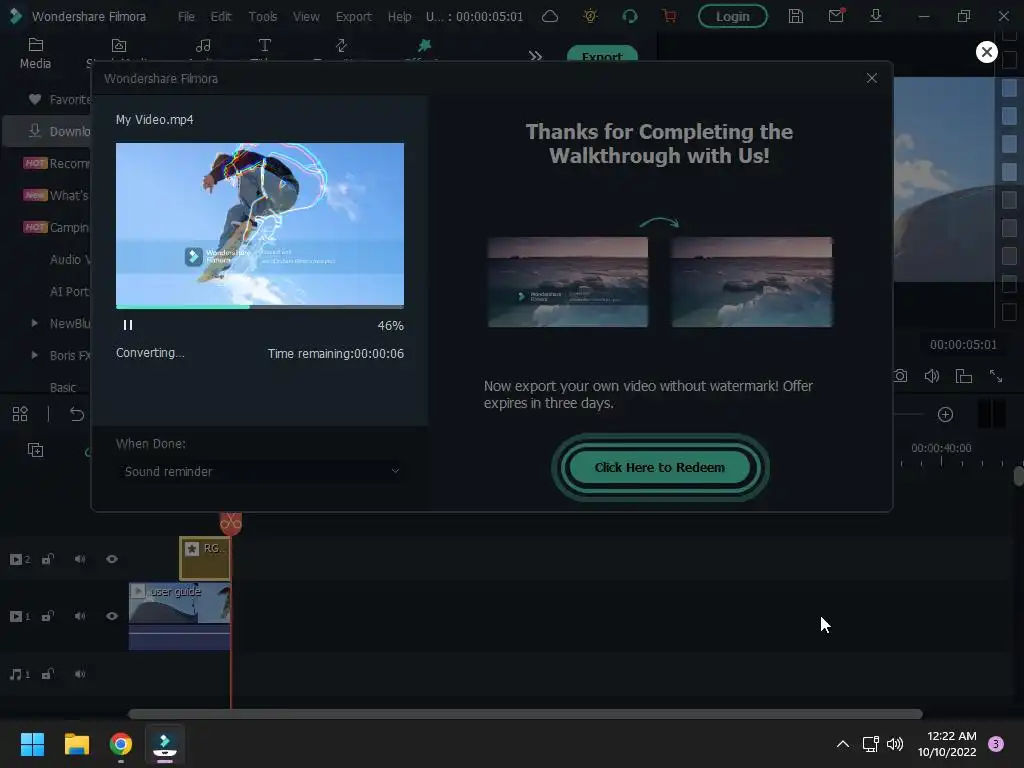
Task: Open the headset support icon
Action: click(630, 16)
